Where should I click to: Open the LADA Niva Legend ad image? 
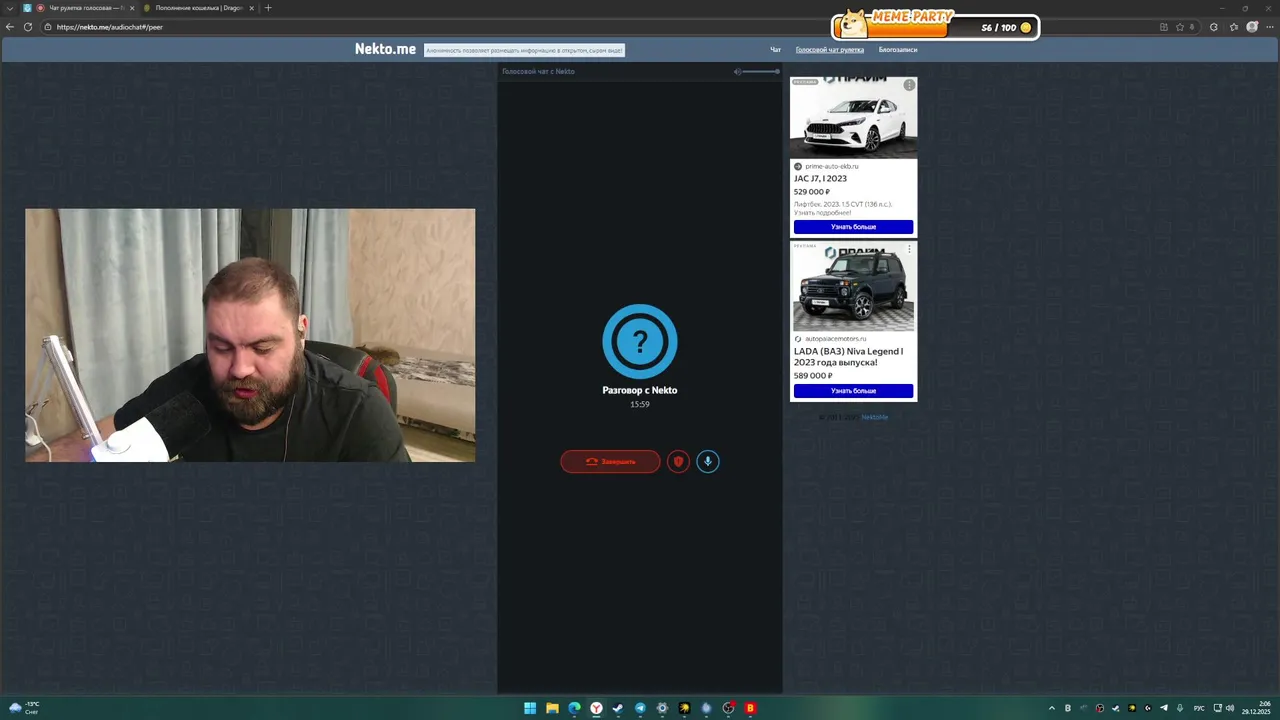pos(853,287)
